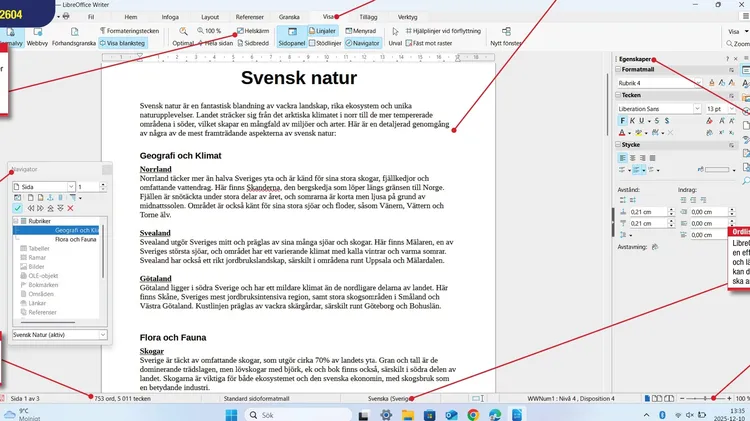The width and height of the screenshot is (750, 421).
Task: Toggle Bold in the Tecken sidebar panel
Action: click(x=623, y=120)
